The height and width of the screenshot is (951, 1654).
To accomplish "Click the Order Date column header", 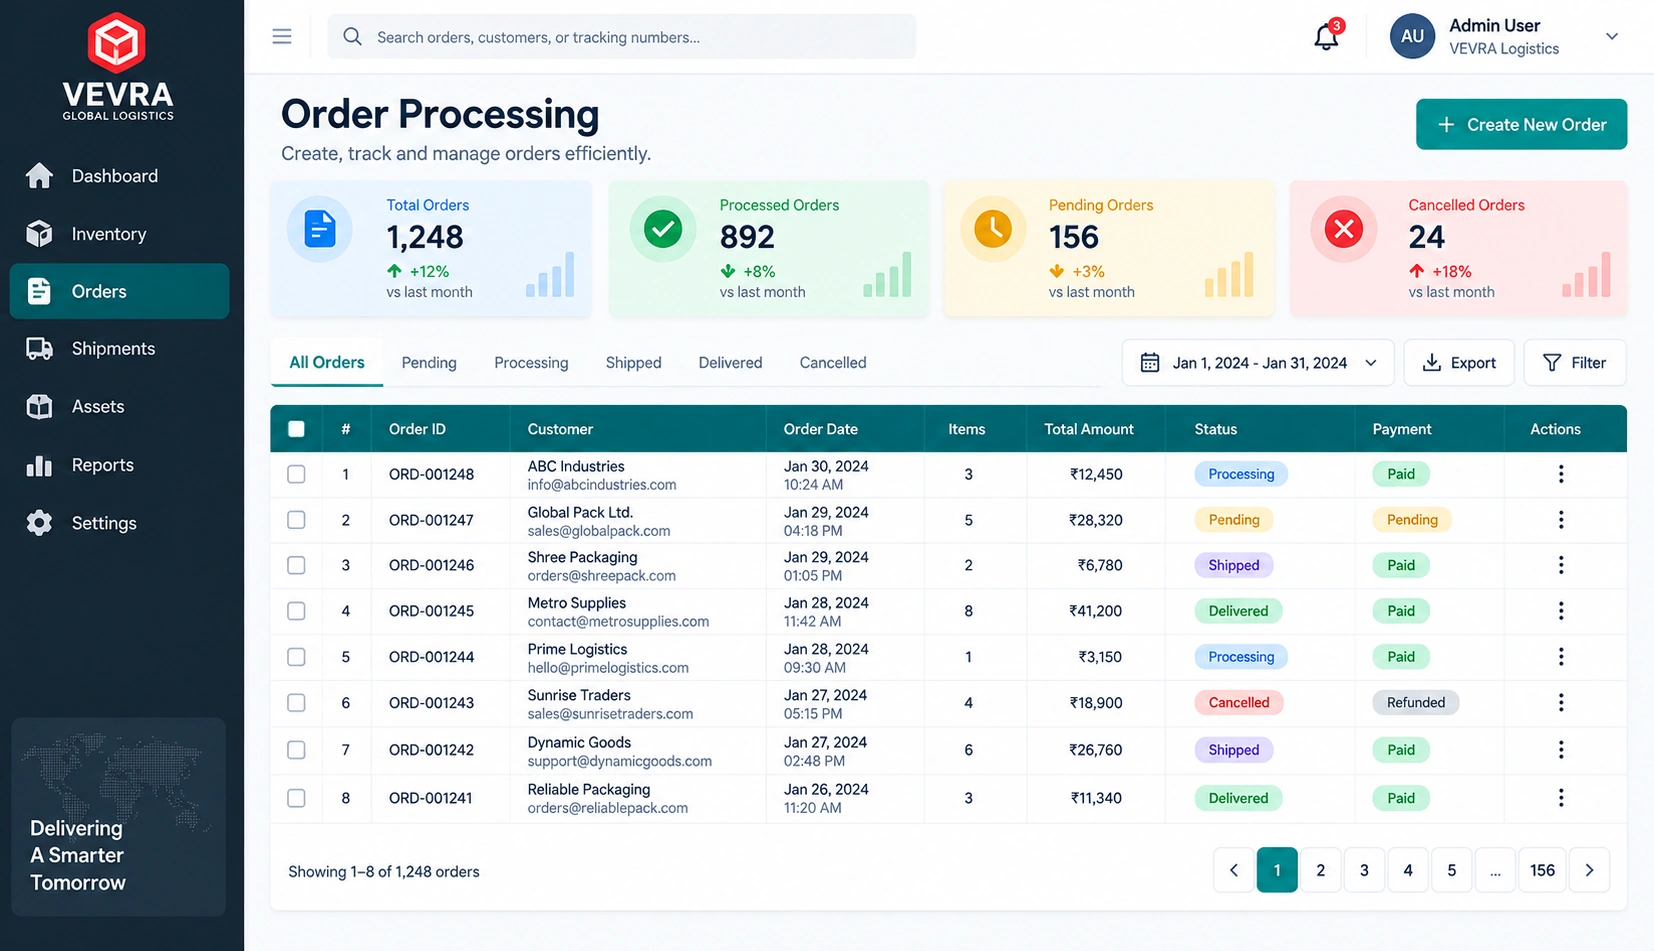I will click(821, 429).
